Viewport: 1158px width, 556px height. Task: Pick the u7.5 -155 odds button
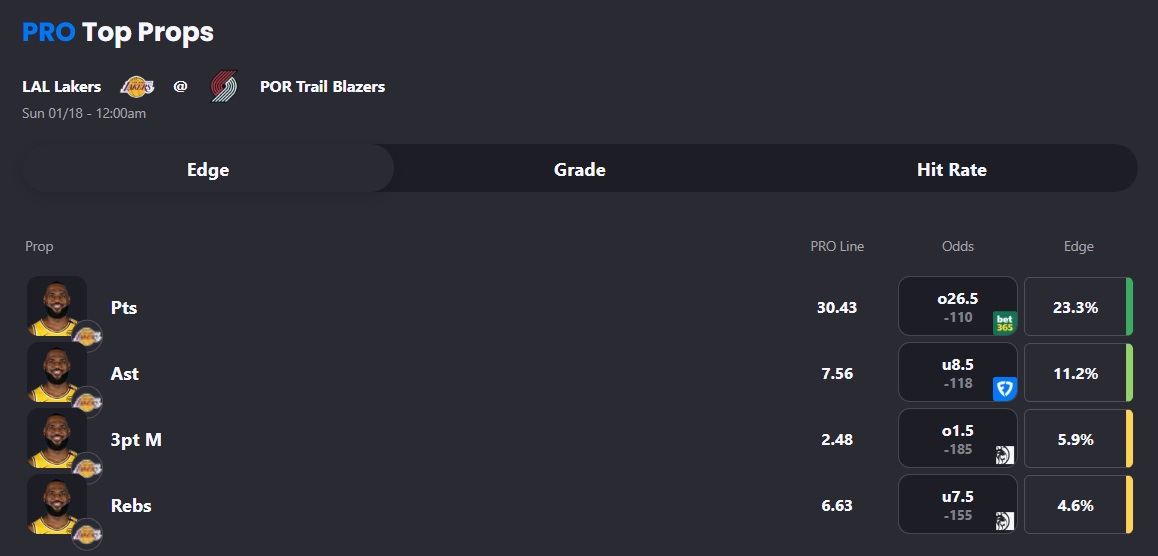(957, 504)
